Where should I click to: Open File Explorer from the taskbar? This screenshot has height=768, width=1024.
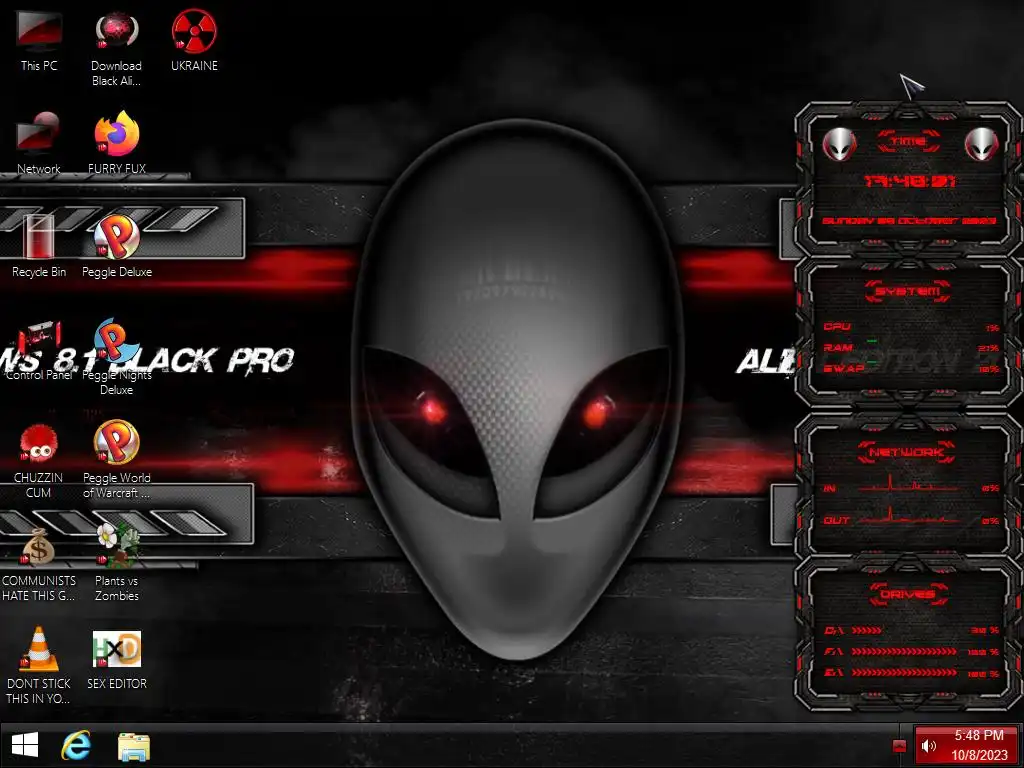click(134, 746)
